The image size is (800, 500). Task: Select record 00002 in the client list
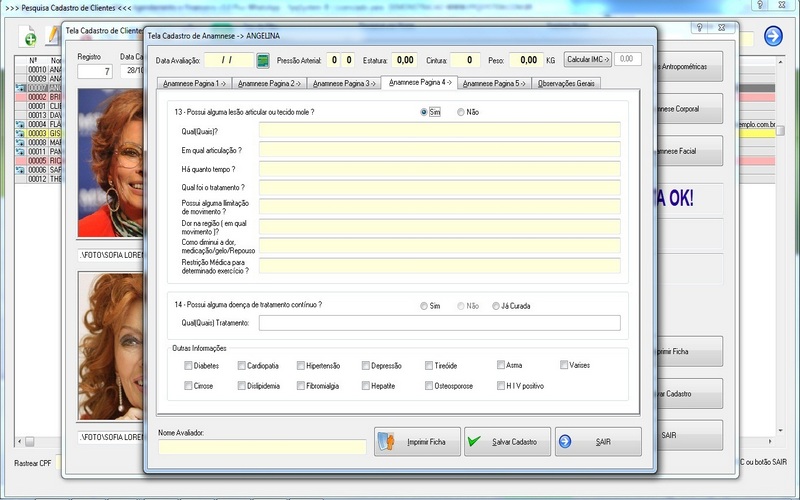coord(38,97)
